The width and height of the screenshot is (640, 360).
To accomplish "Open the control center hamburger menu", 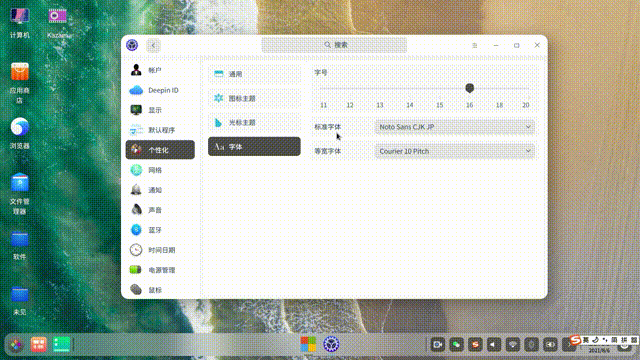I will (475, 45).
